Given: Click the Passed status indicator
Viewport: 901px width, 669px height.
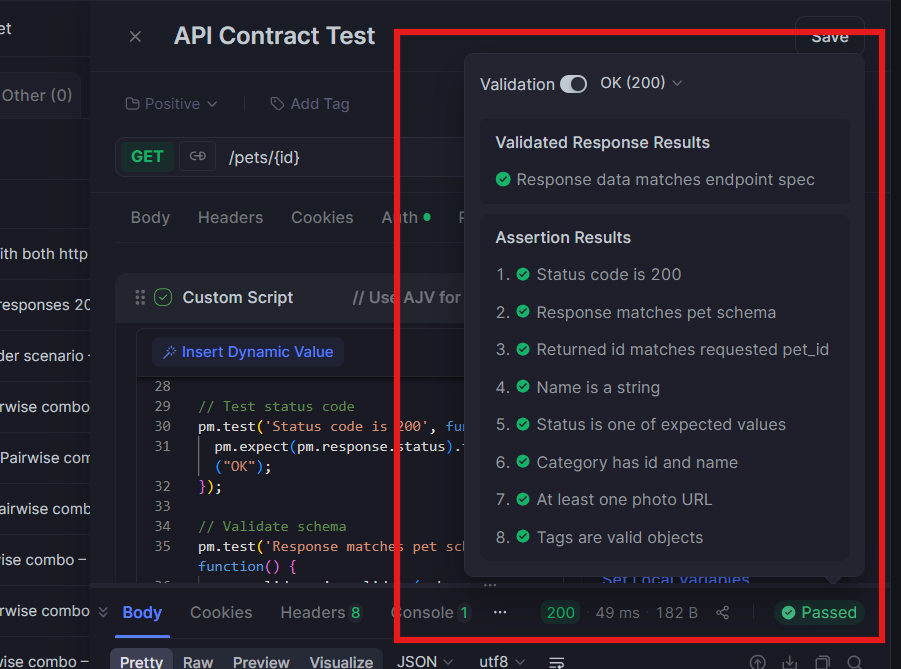Looking at the screenshot, I should coord(818,612).
